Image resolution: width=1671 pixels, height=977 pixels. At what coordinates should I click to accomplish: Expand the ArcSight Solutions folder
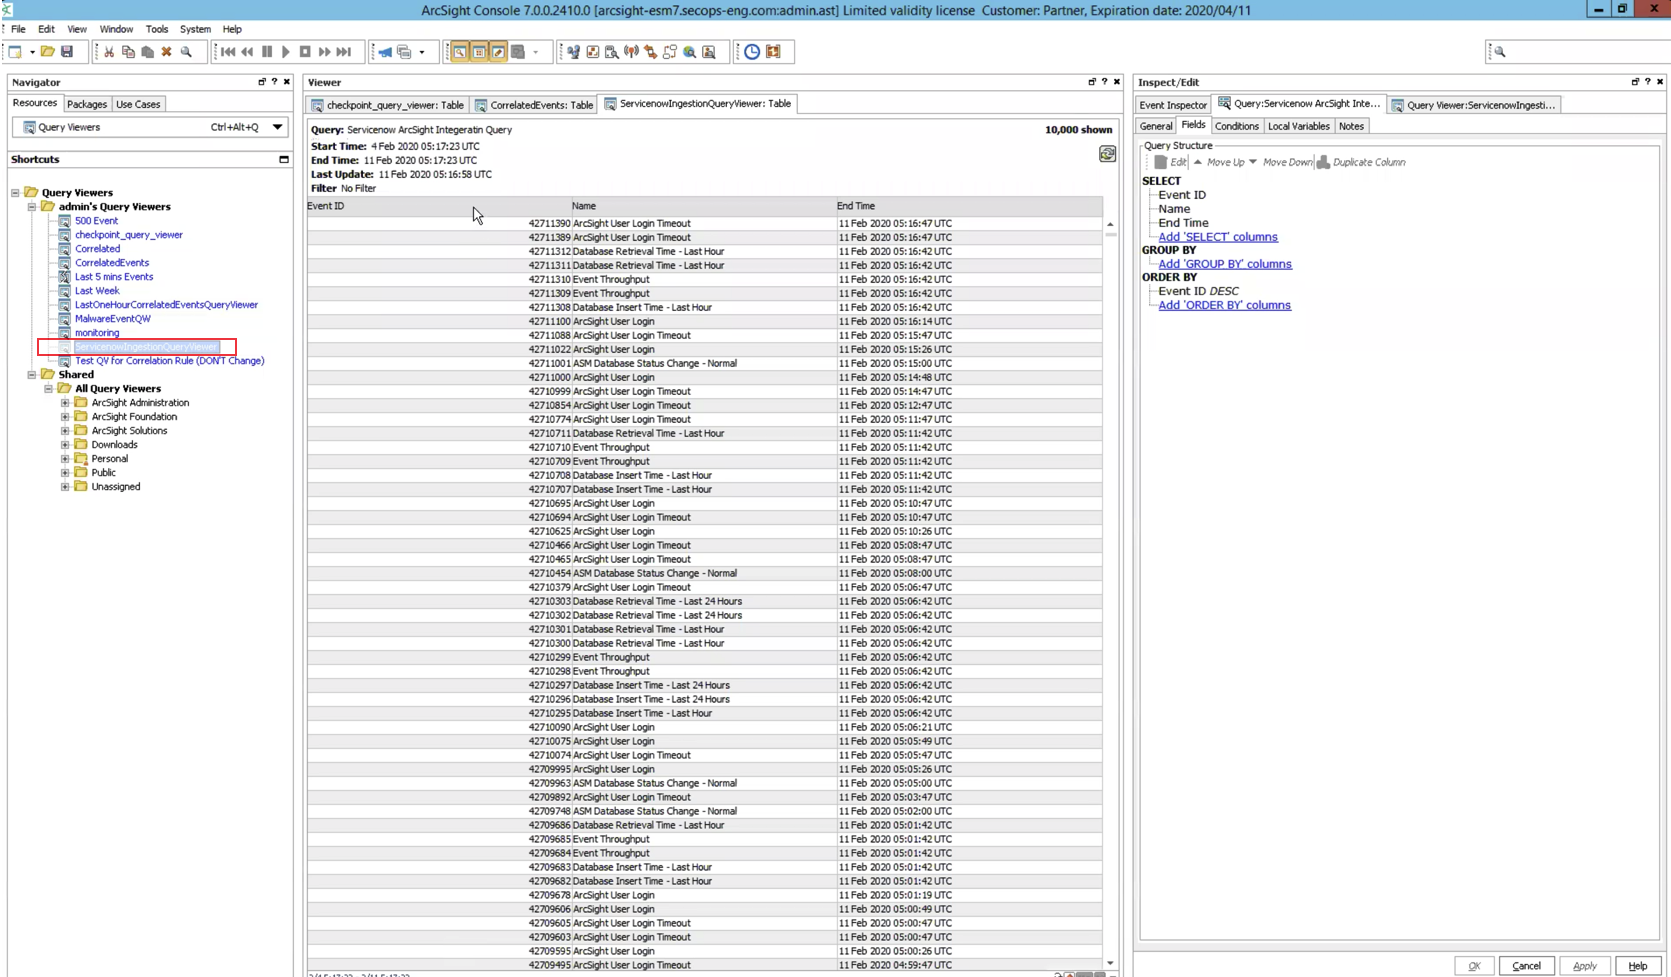tap(65, 431)
